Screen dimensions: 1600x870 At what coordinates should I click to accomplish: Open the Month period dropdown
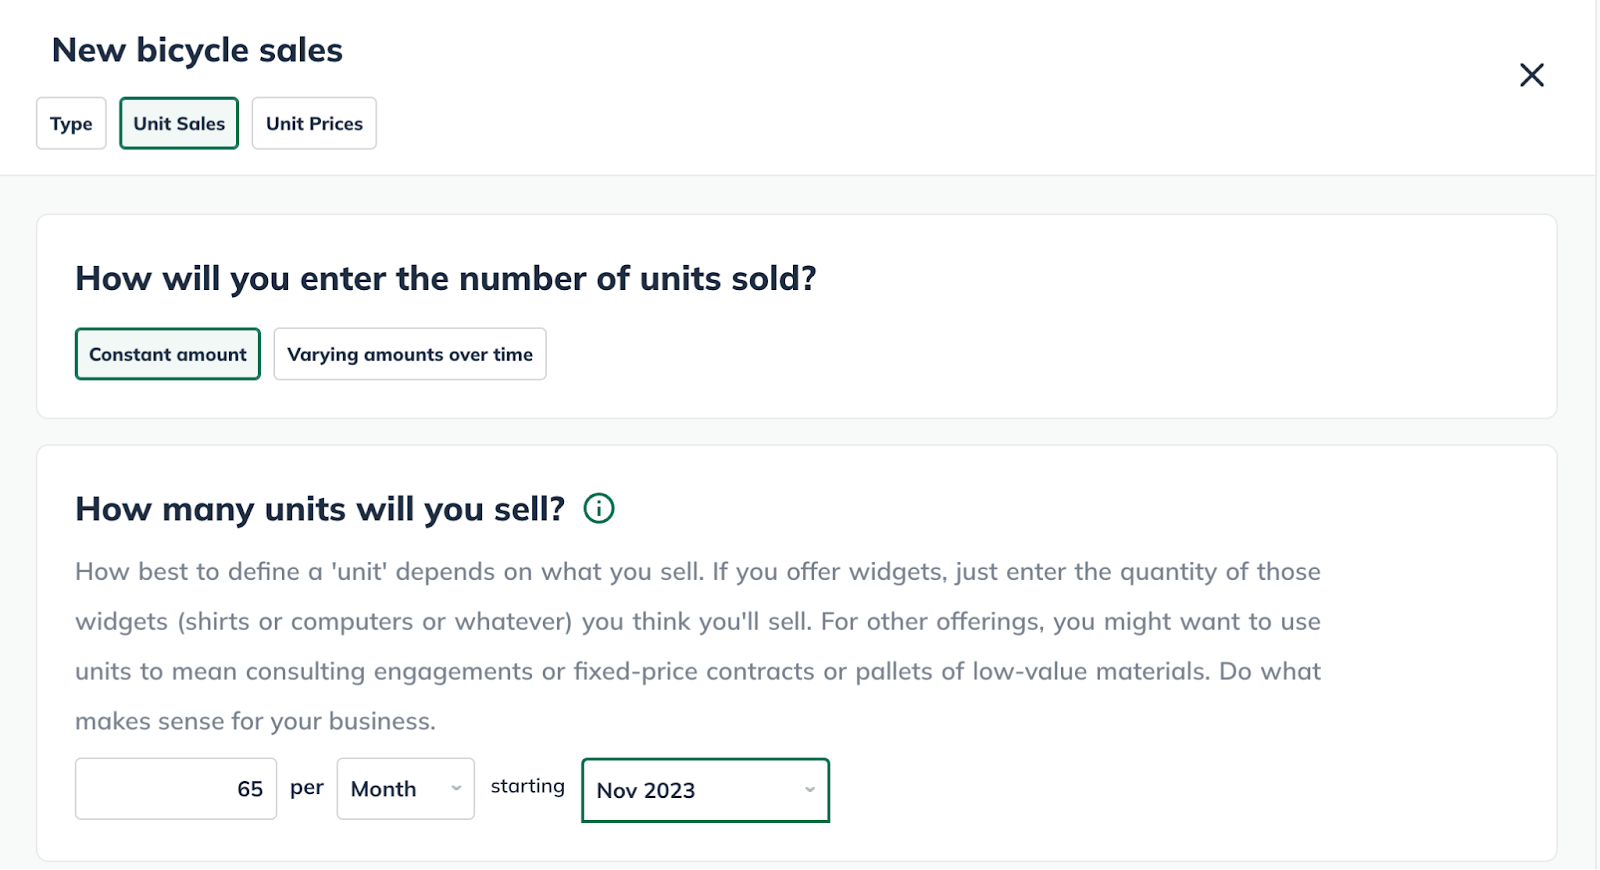point(405,789)
